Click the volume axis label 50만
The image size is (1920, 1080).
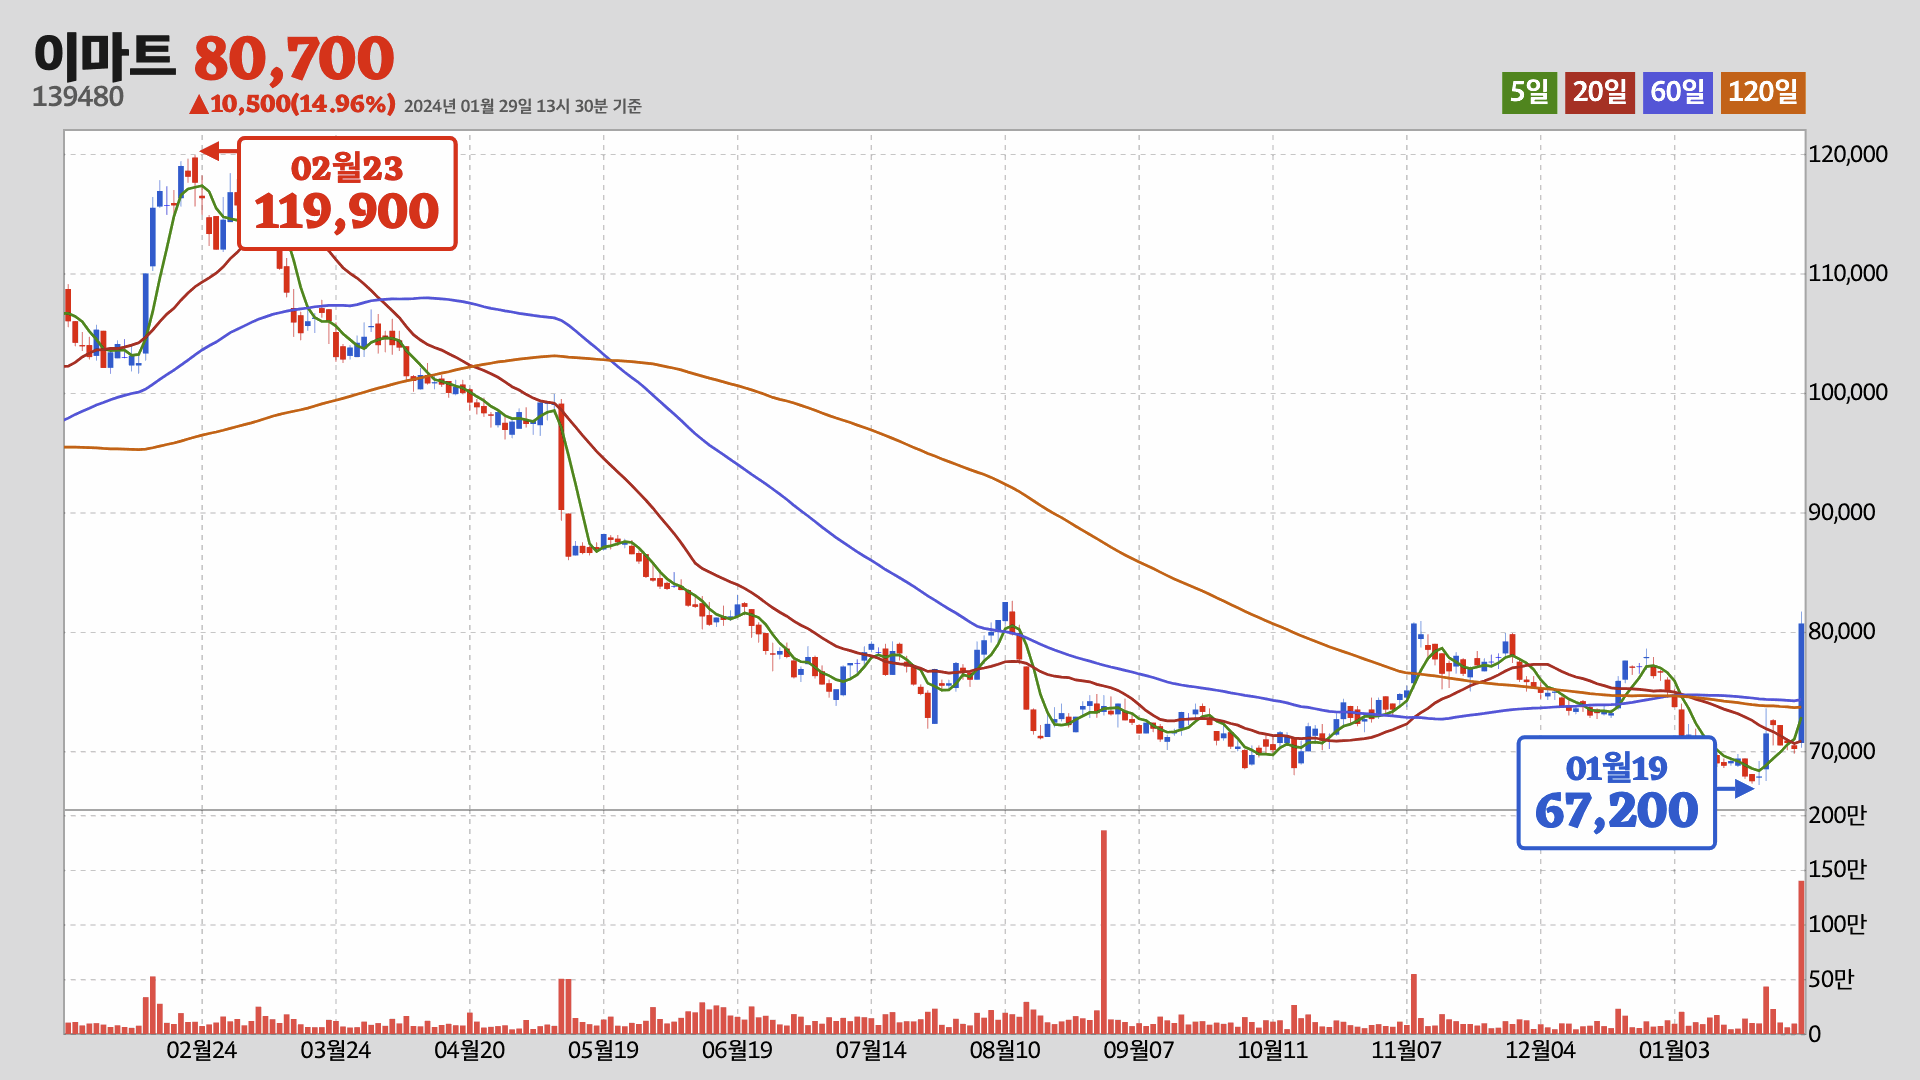[x=1832, y=979]
